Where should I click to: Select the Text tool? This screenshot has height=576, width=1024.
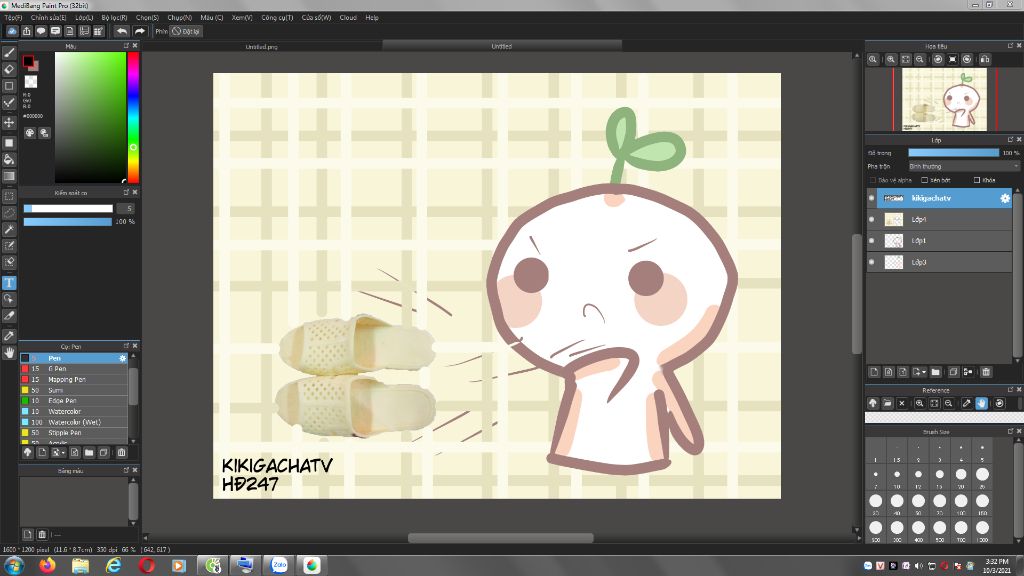(9, 283)
